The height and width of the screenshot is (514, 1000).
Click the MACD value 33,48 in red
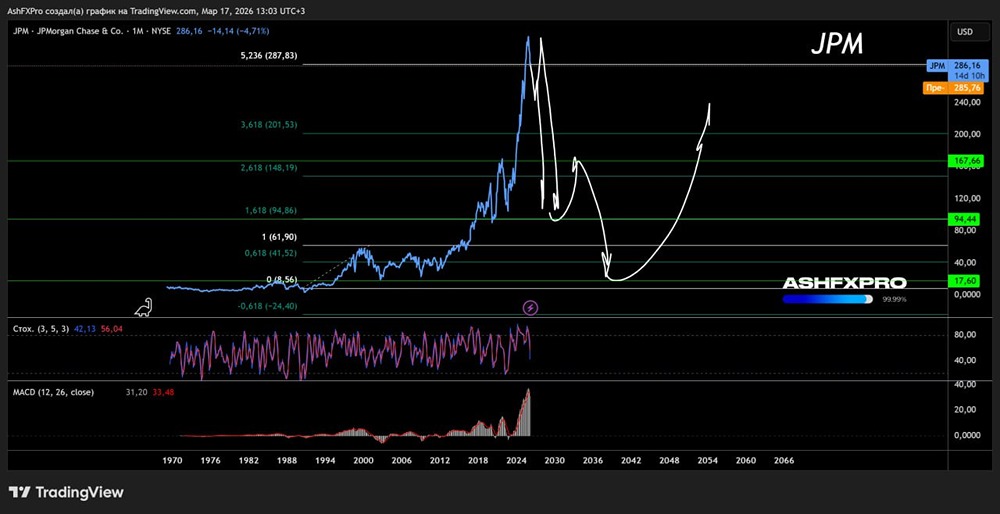[x=163, y=392]
